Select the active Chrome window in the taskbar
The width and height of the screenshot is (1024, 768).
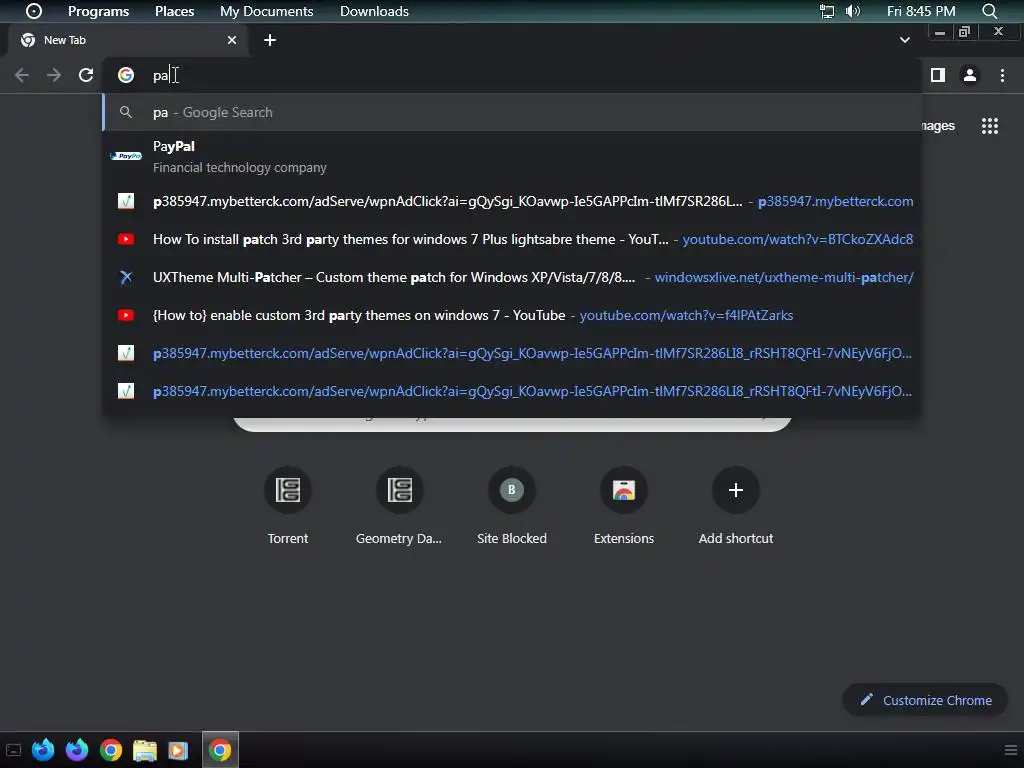[x=220, y=750]
